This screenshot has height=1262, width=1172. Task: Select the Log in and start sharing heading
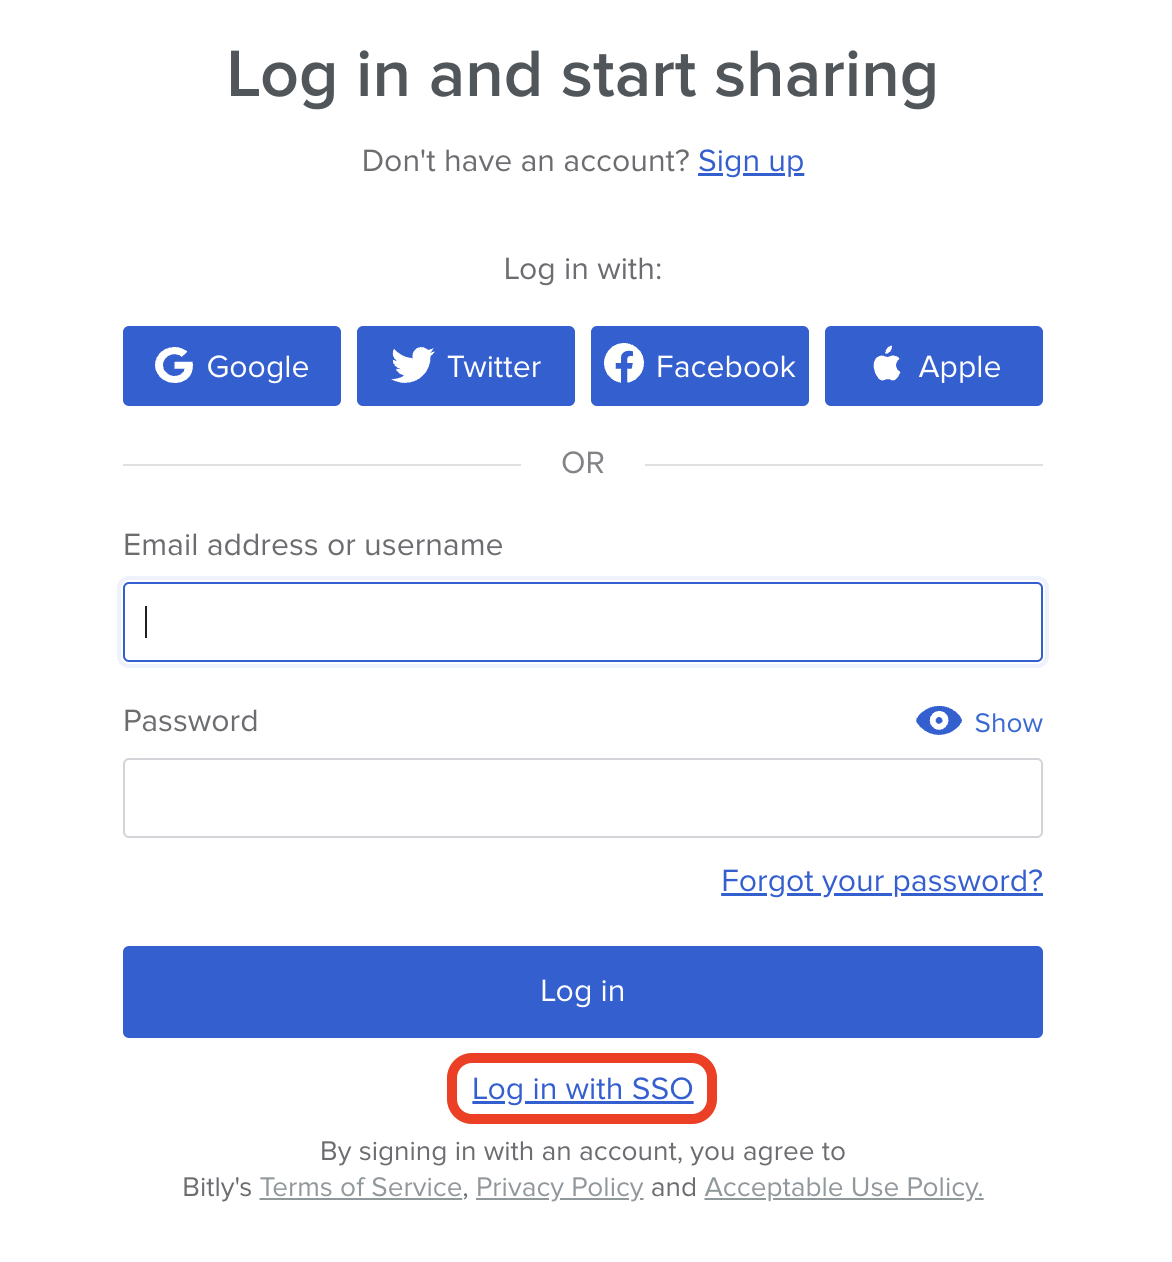point(584,75)
